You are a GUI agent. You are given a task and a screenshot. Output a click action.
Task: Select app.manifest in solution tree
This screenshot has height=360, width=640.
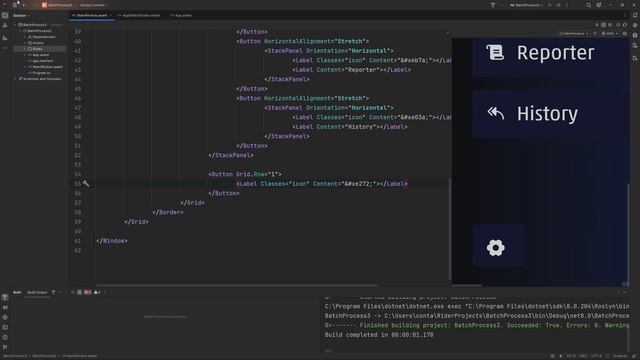point(42,61)
